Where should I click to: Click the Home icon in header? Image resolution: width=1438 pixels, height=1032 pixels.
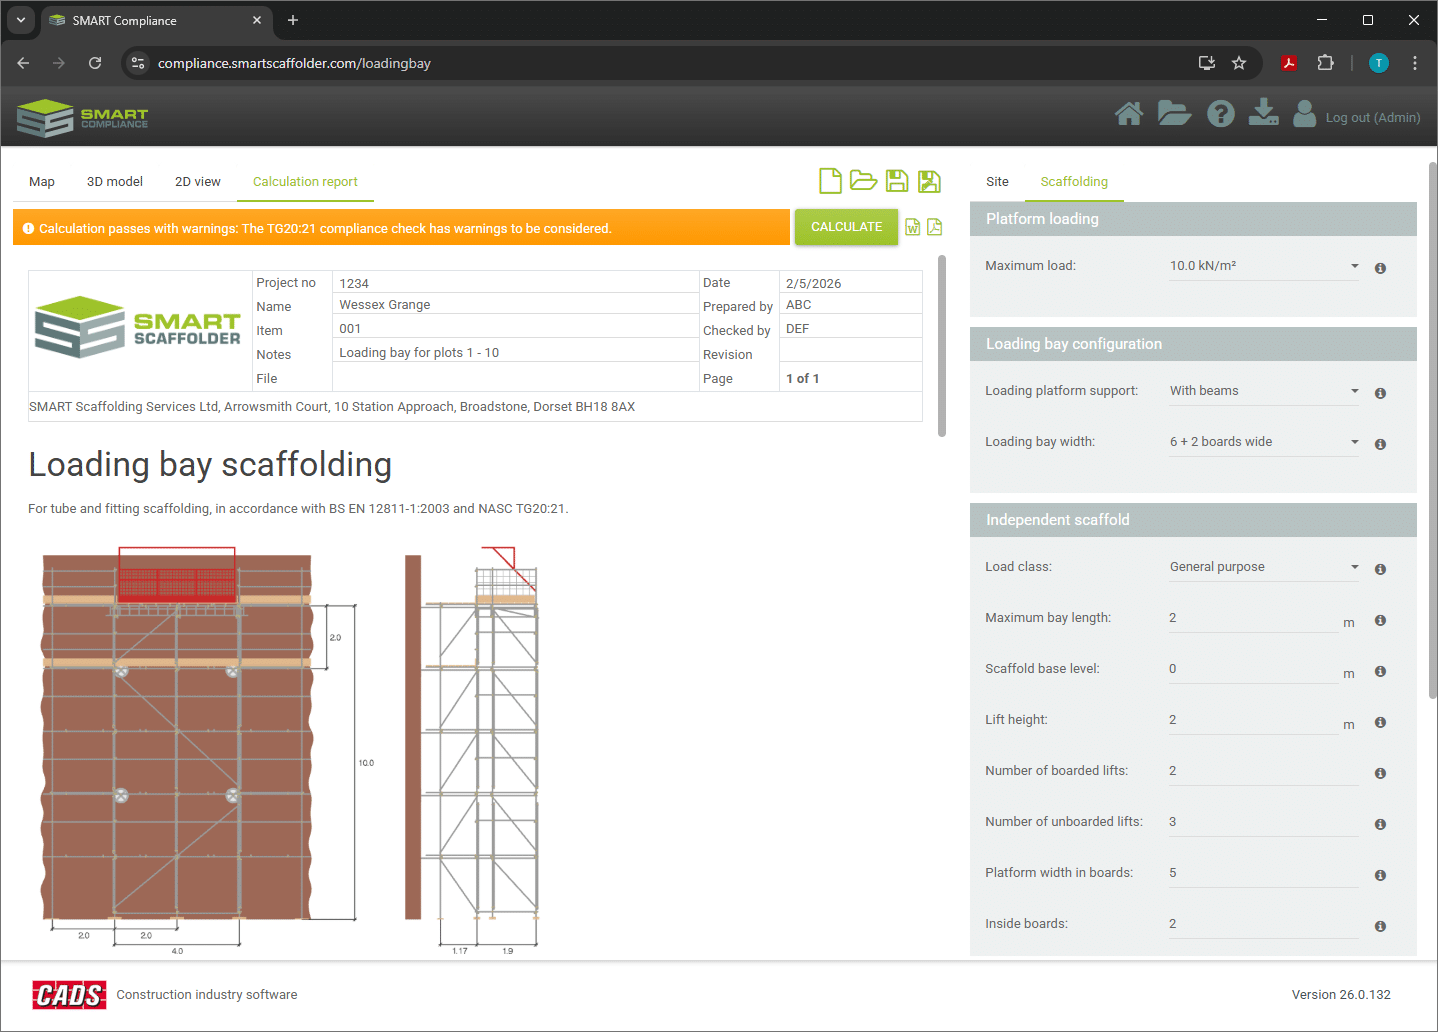click(x=1129, y=114)
